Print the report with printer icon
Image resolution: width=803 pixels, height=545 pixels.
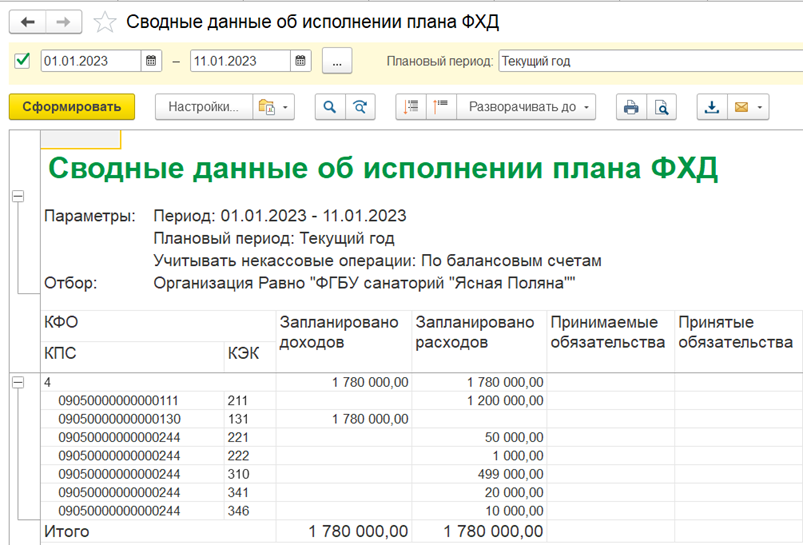click(631, 107)
